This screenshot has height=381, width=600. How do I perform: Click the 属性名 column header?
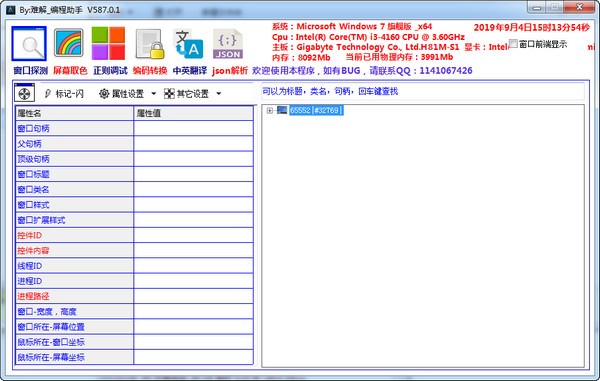(x=75, y=113)
